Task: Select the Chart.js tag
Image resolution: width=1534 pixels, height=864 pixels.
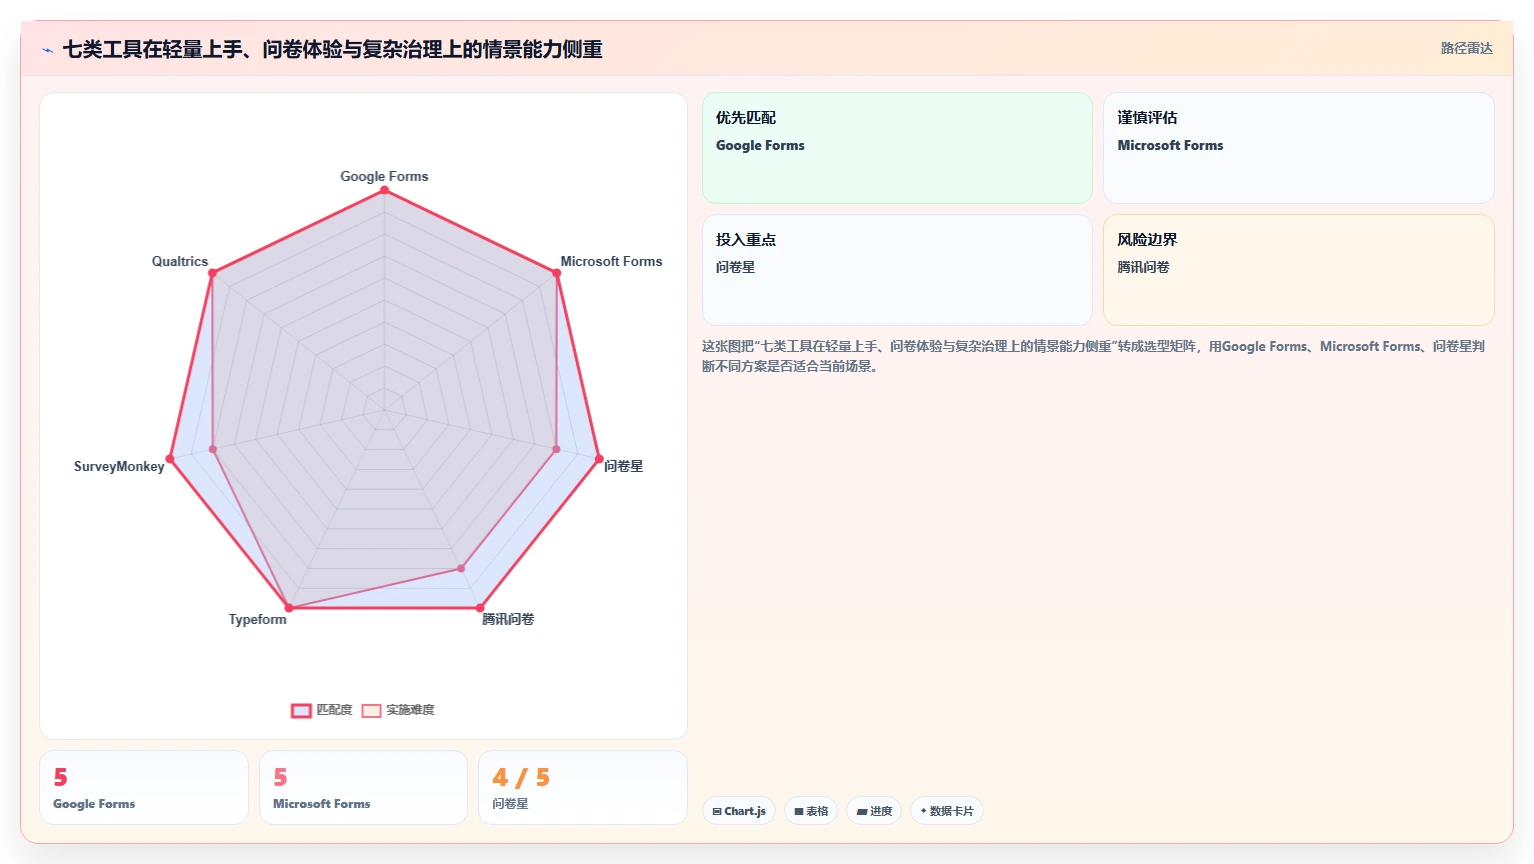Action: [739, 811]
